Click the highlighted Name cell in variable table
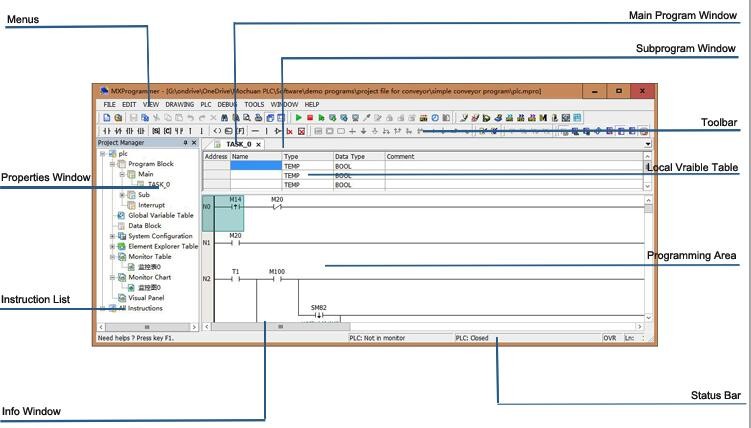Screen dimensions: 751x428 click(255, 166)
